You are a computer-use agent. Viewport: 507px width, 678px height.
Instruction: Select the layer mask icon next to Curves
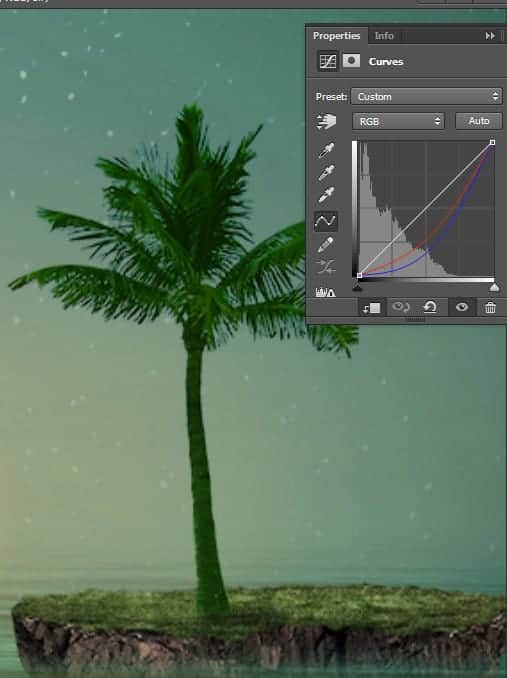pos(351,61)
